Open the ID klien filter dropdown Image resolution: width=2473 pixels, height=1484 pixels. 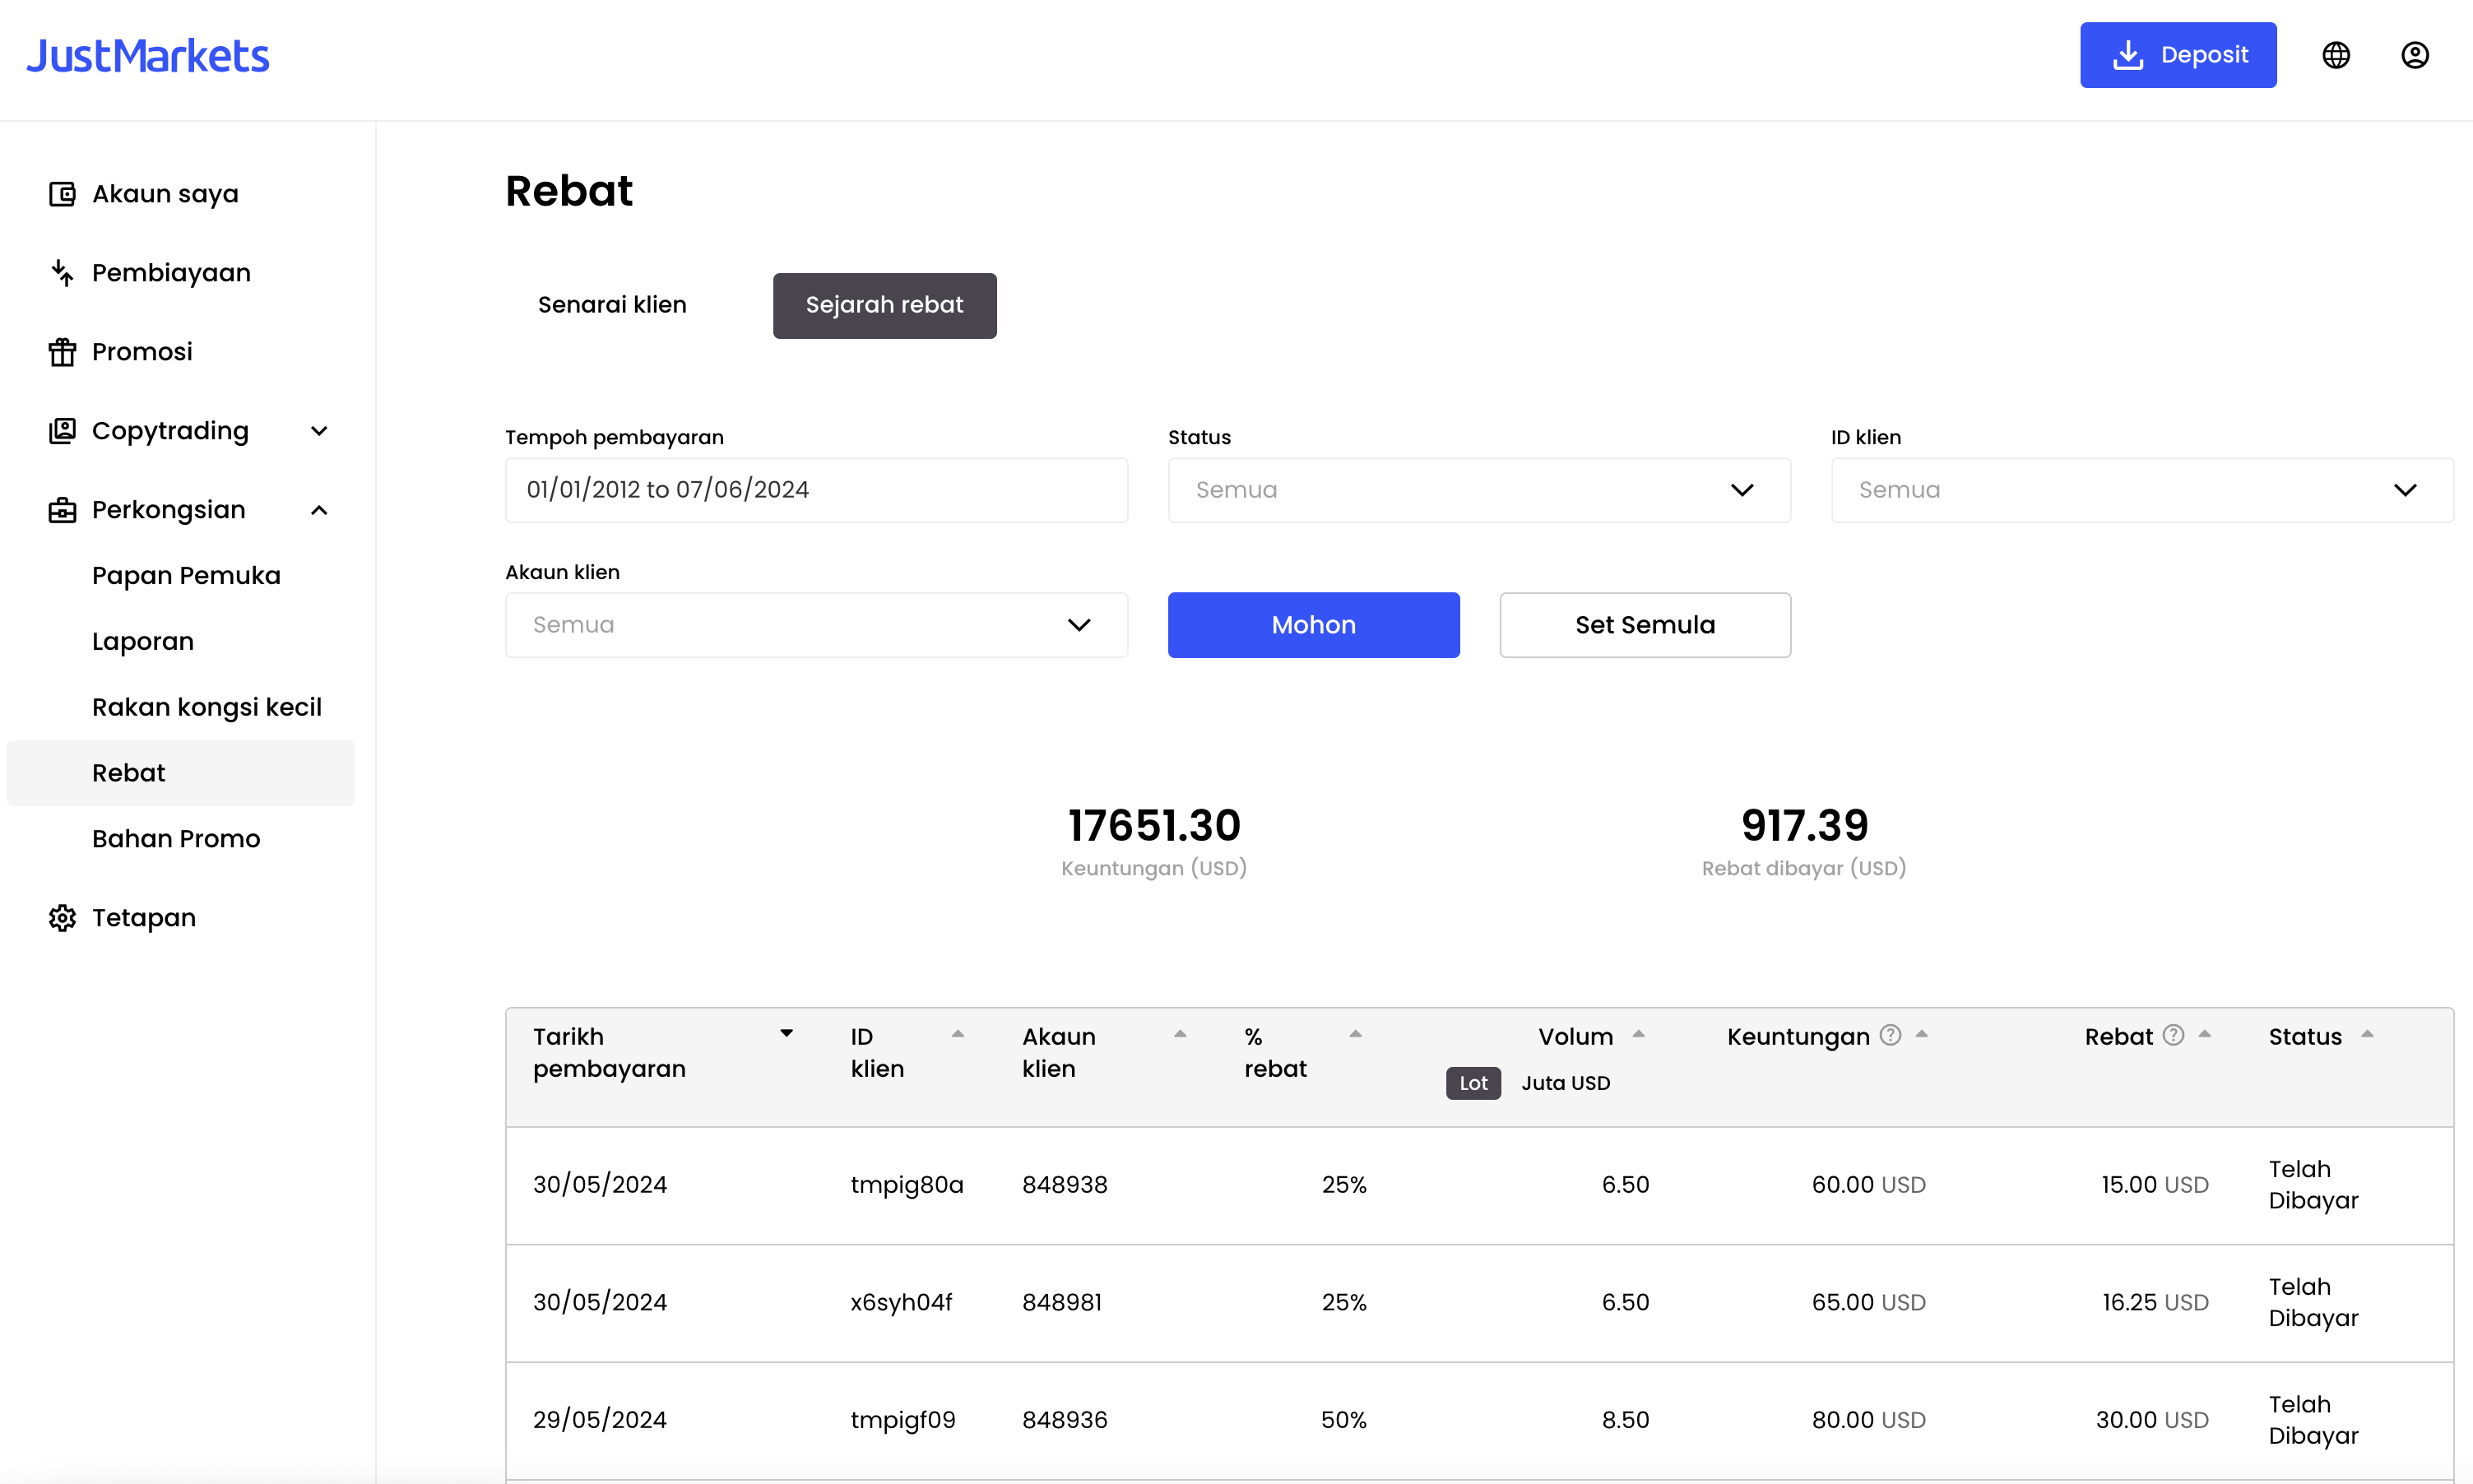click(2142, 490)
